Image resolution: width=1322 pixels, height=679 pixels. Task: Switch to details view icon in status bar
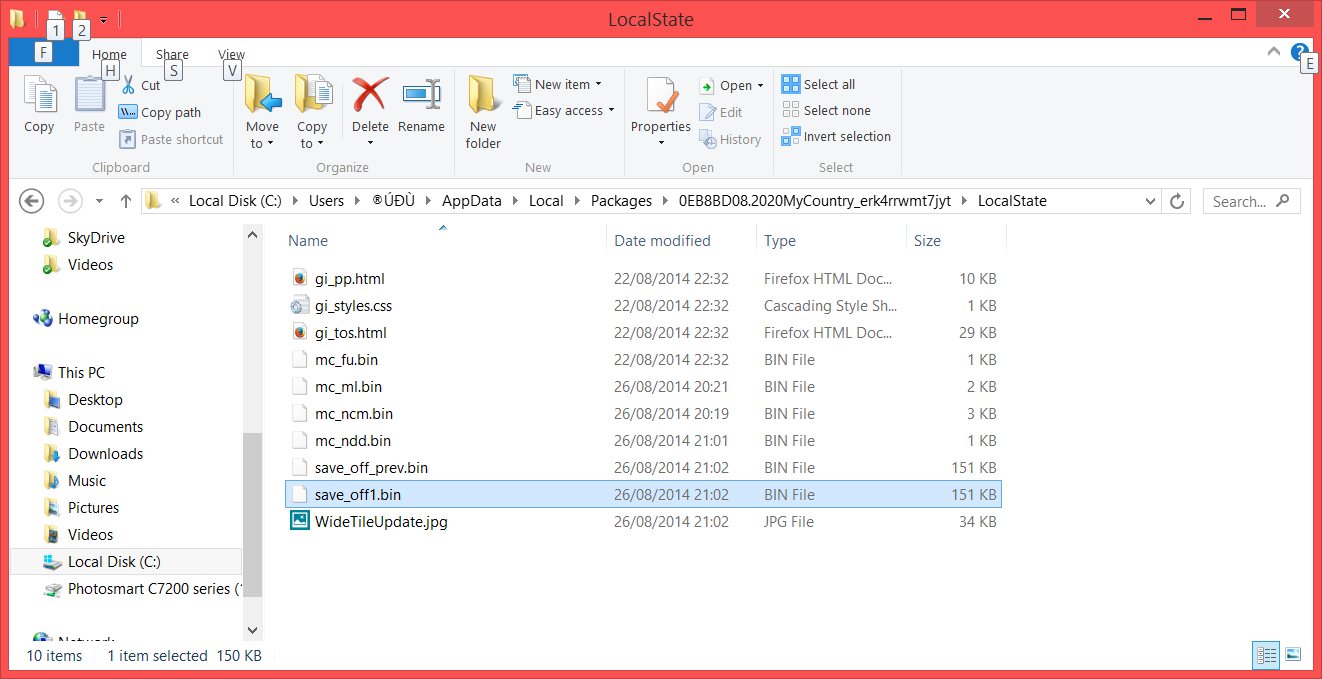(x=1266, y=655)
